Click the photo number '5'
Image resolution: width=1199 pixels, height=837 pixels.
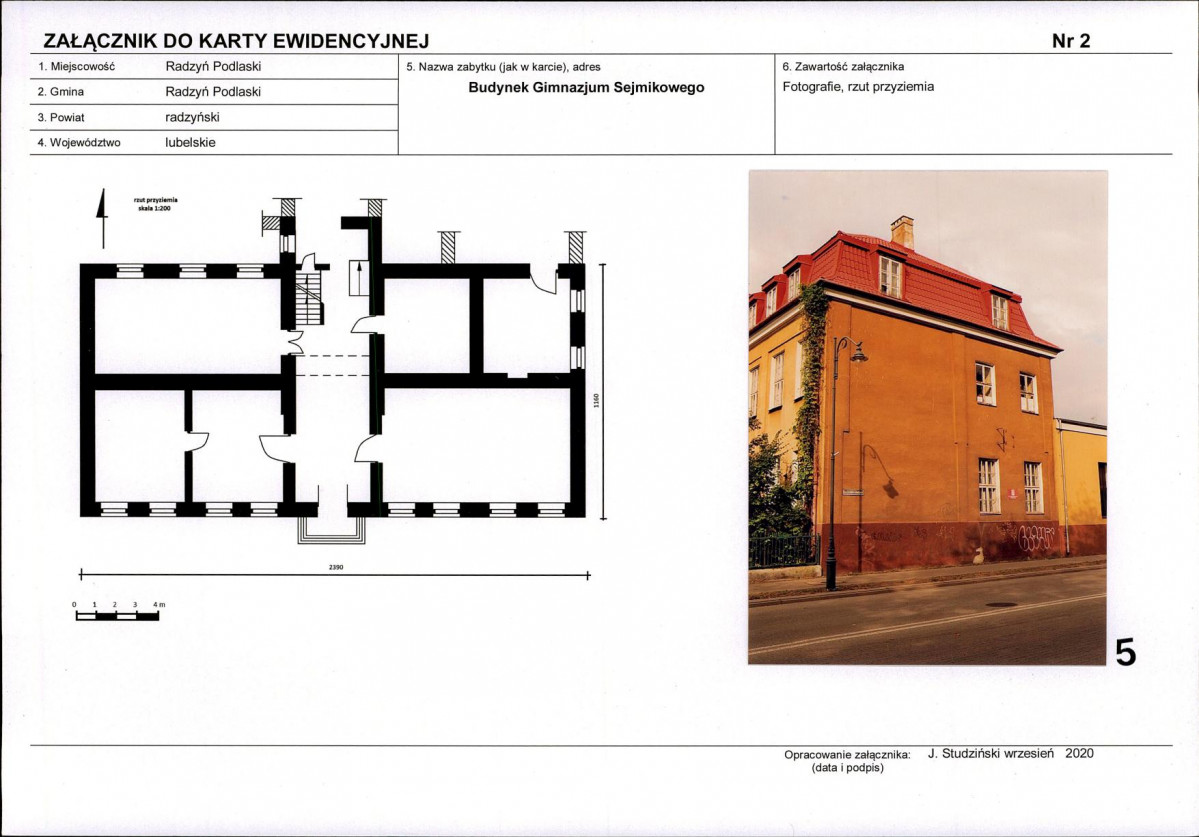(x=1126, y=653)
